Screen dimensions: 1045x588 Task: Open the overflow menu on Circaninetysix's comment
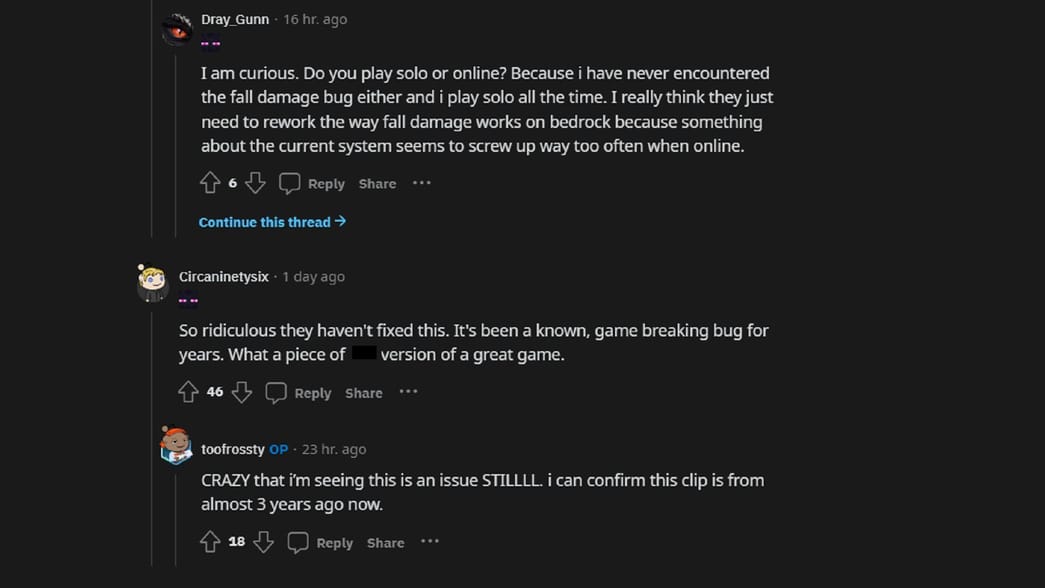point(408,392)
